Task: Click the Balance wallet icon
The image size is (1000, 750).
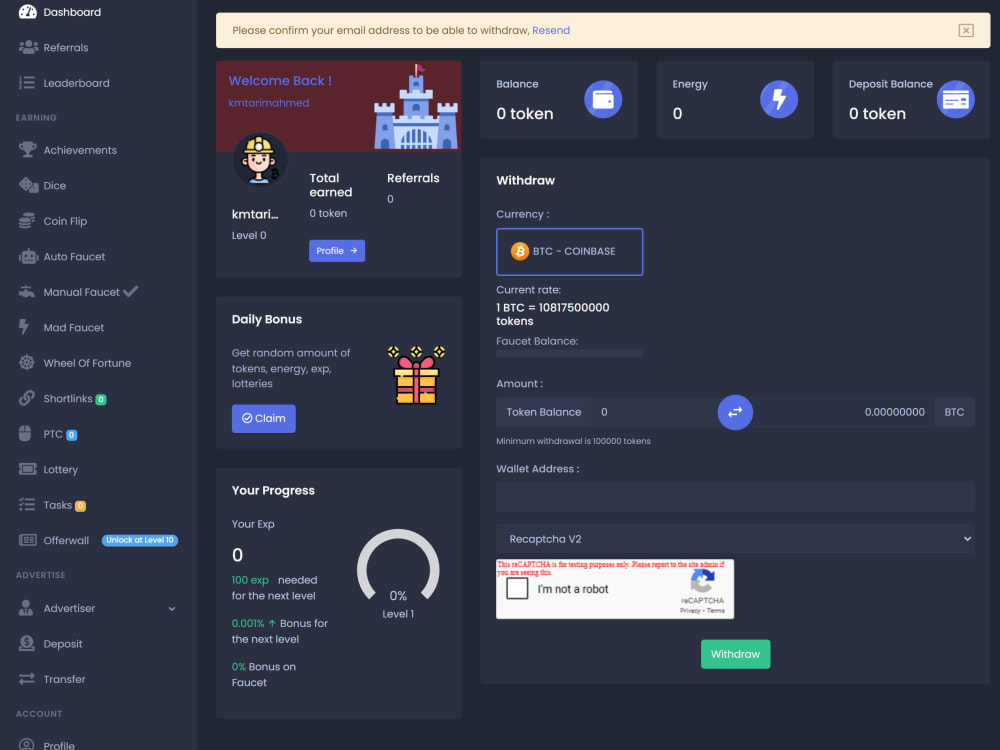Action: pyautogui.click(x=603, y=99)
